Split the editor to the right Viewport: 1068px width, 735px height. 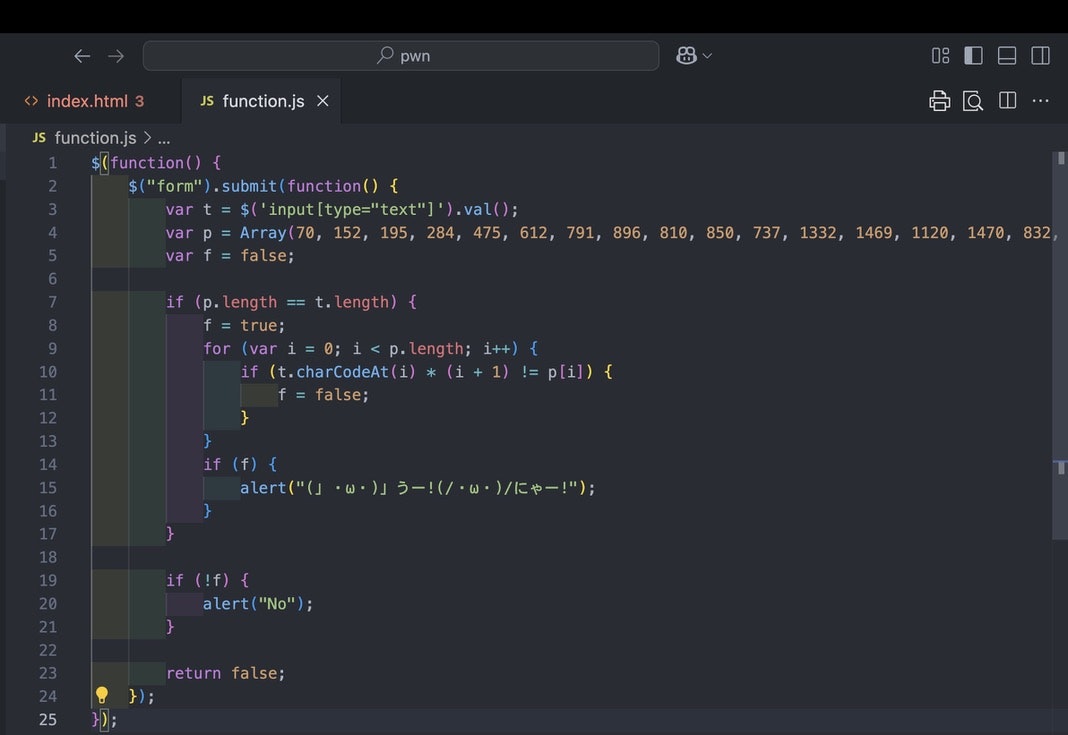[1007, 101]
